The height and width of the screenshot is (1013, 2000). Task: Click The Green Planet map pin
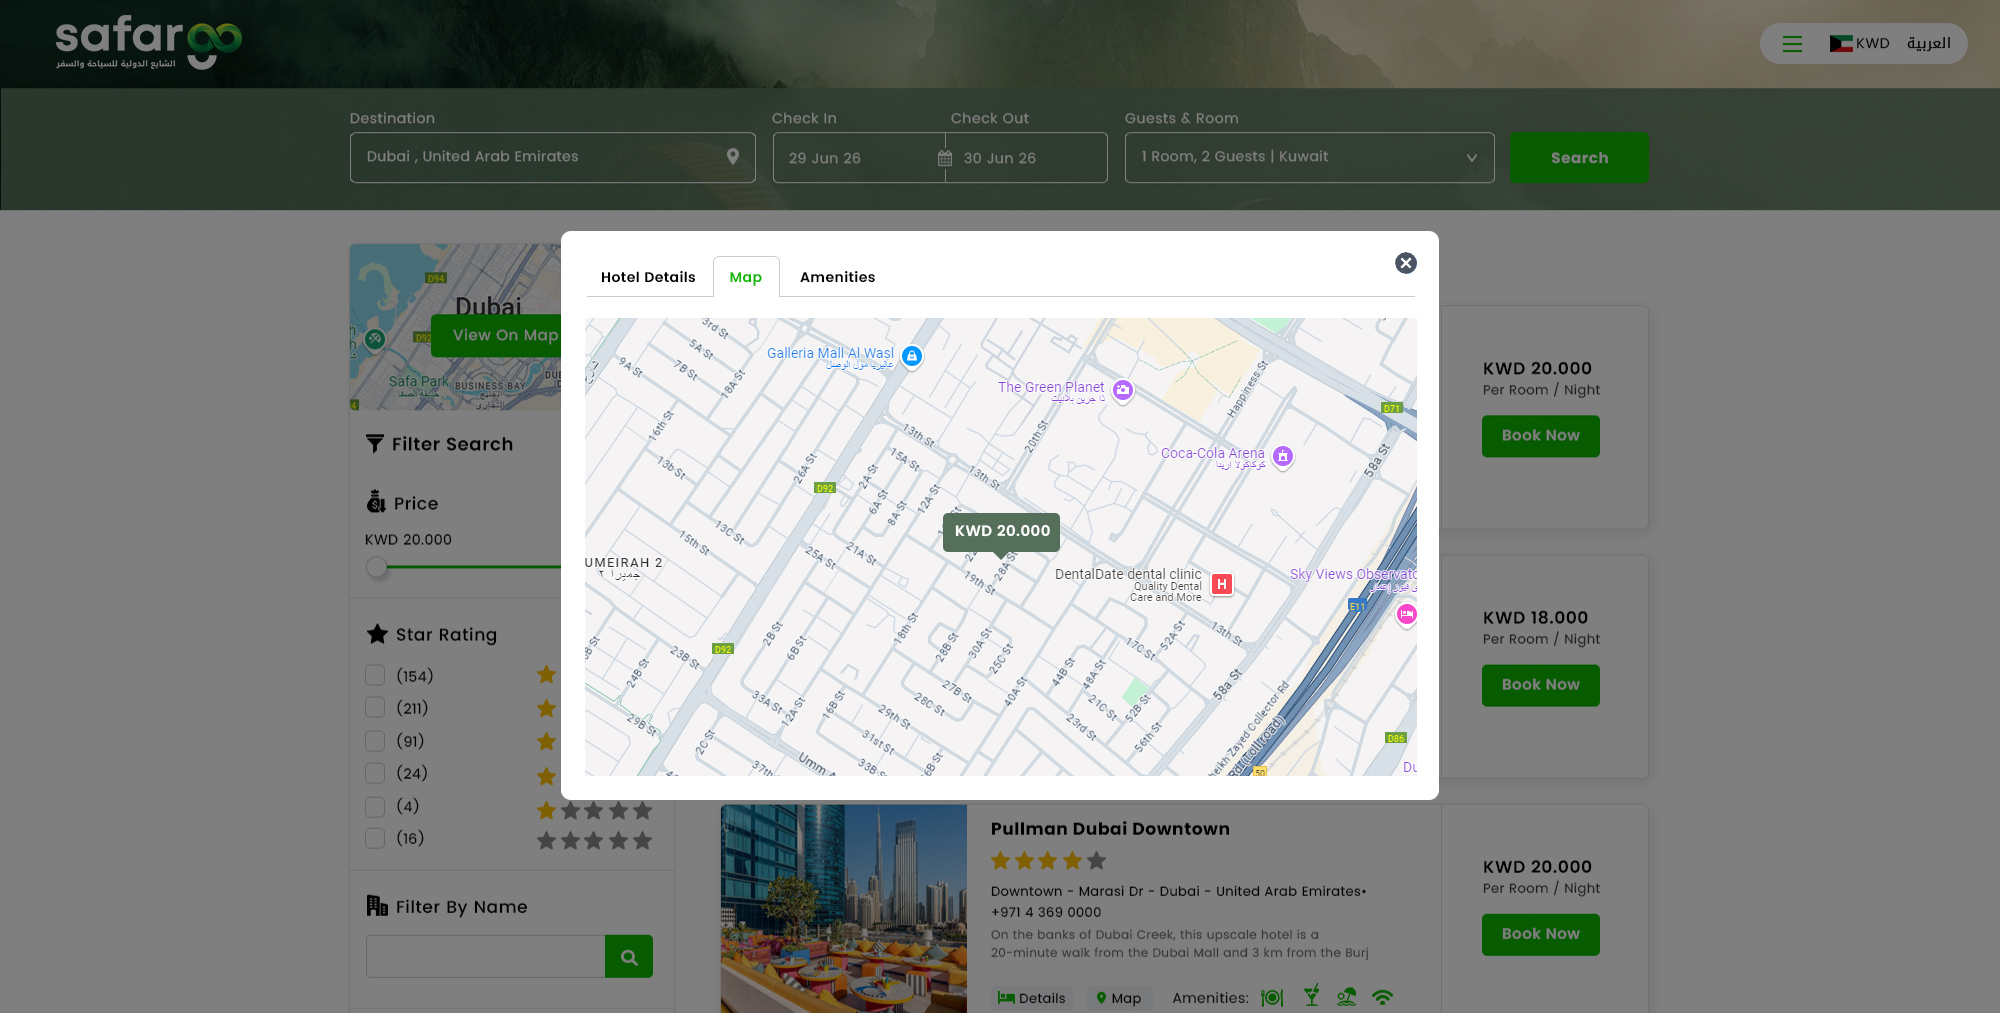coord(1123,390)
